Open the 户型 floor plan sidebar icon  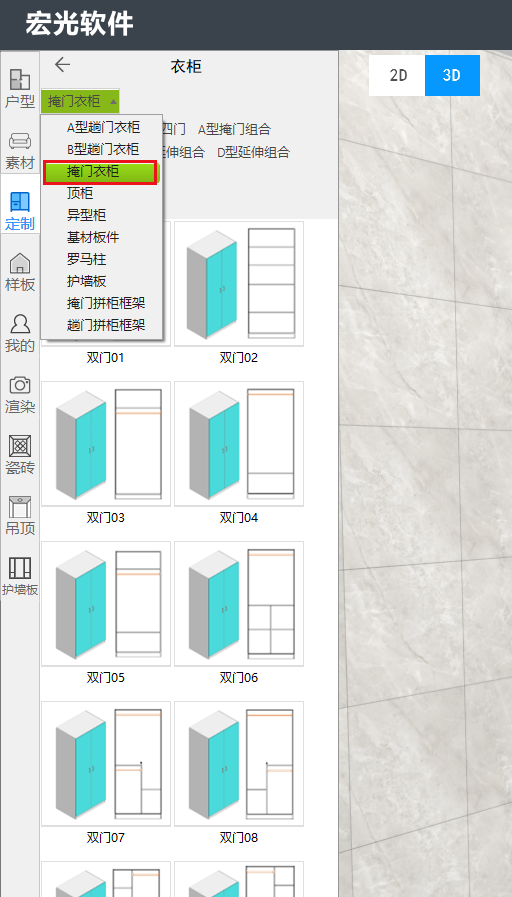(x=20, y=89)
